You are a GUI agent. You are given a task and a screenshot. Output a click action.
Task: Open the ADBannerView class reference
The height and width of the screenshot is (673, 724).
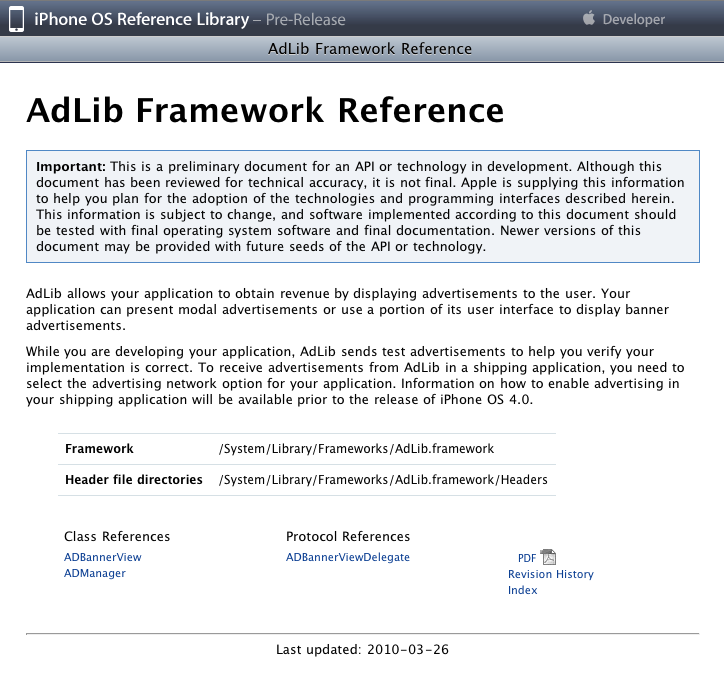click(103, 557)
